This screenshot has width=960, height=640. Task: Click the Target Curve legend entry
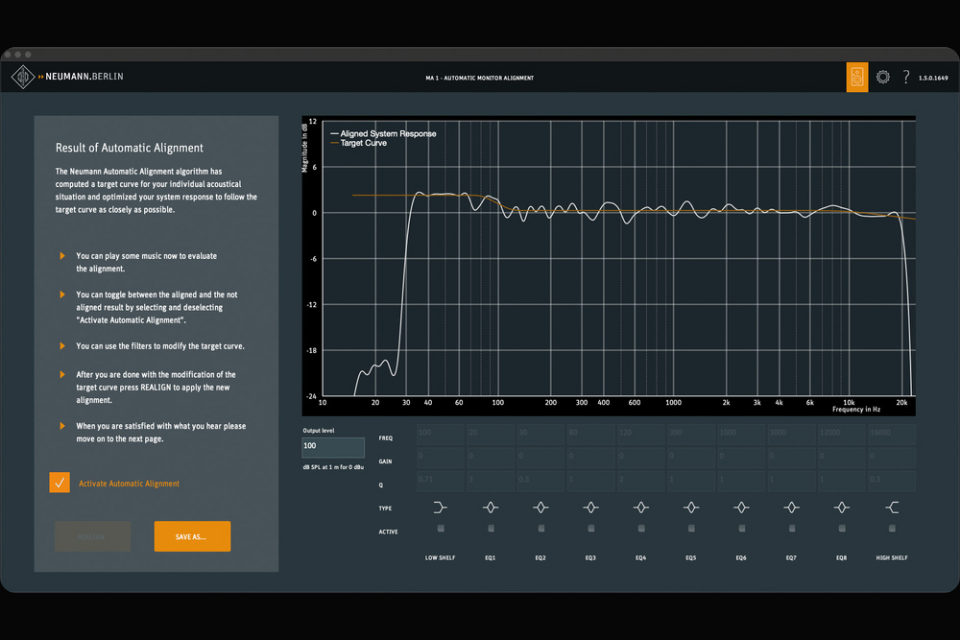(359, 143)
